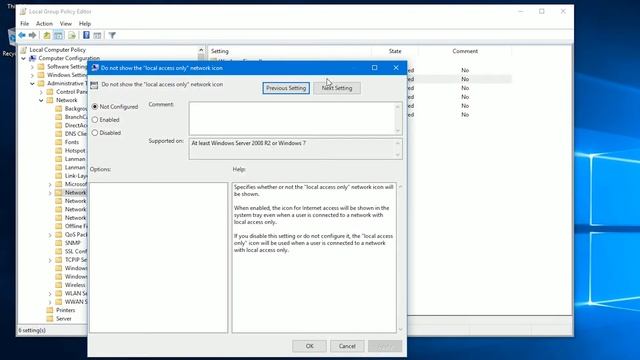This screenshot has height=360, width=640.
Task: Click the tree pane scroll up arrow
Action: [201, 50]
